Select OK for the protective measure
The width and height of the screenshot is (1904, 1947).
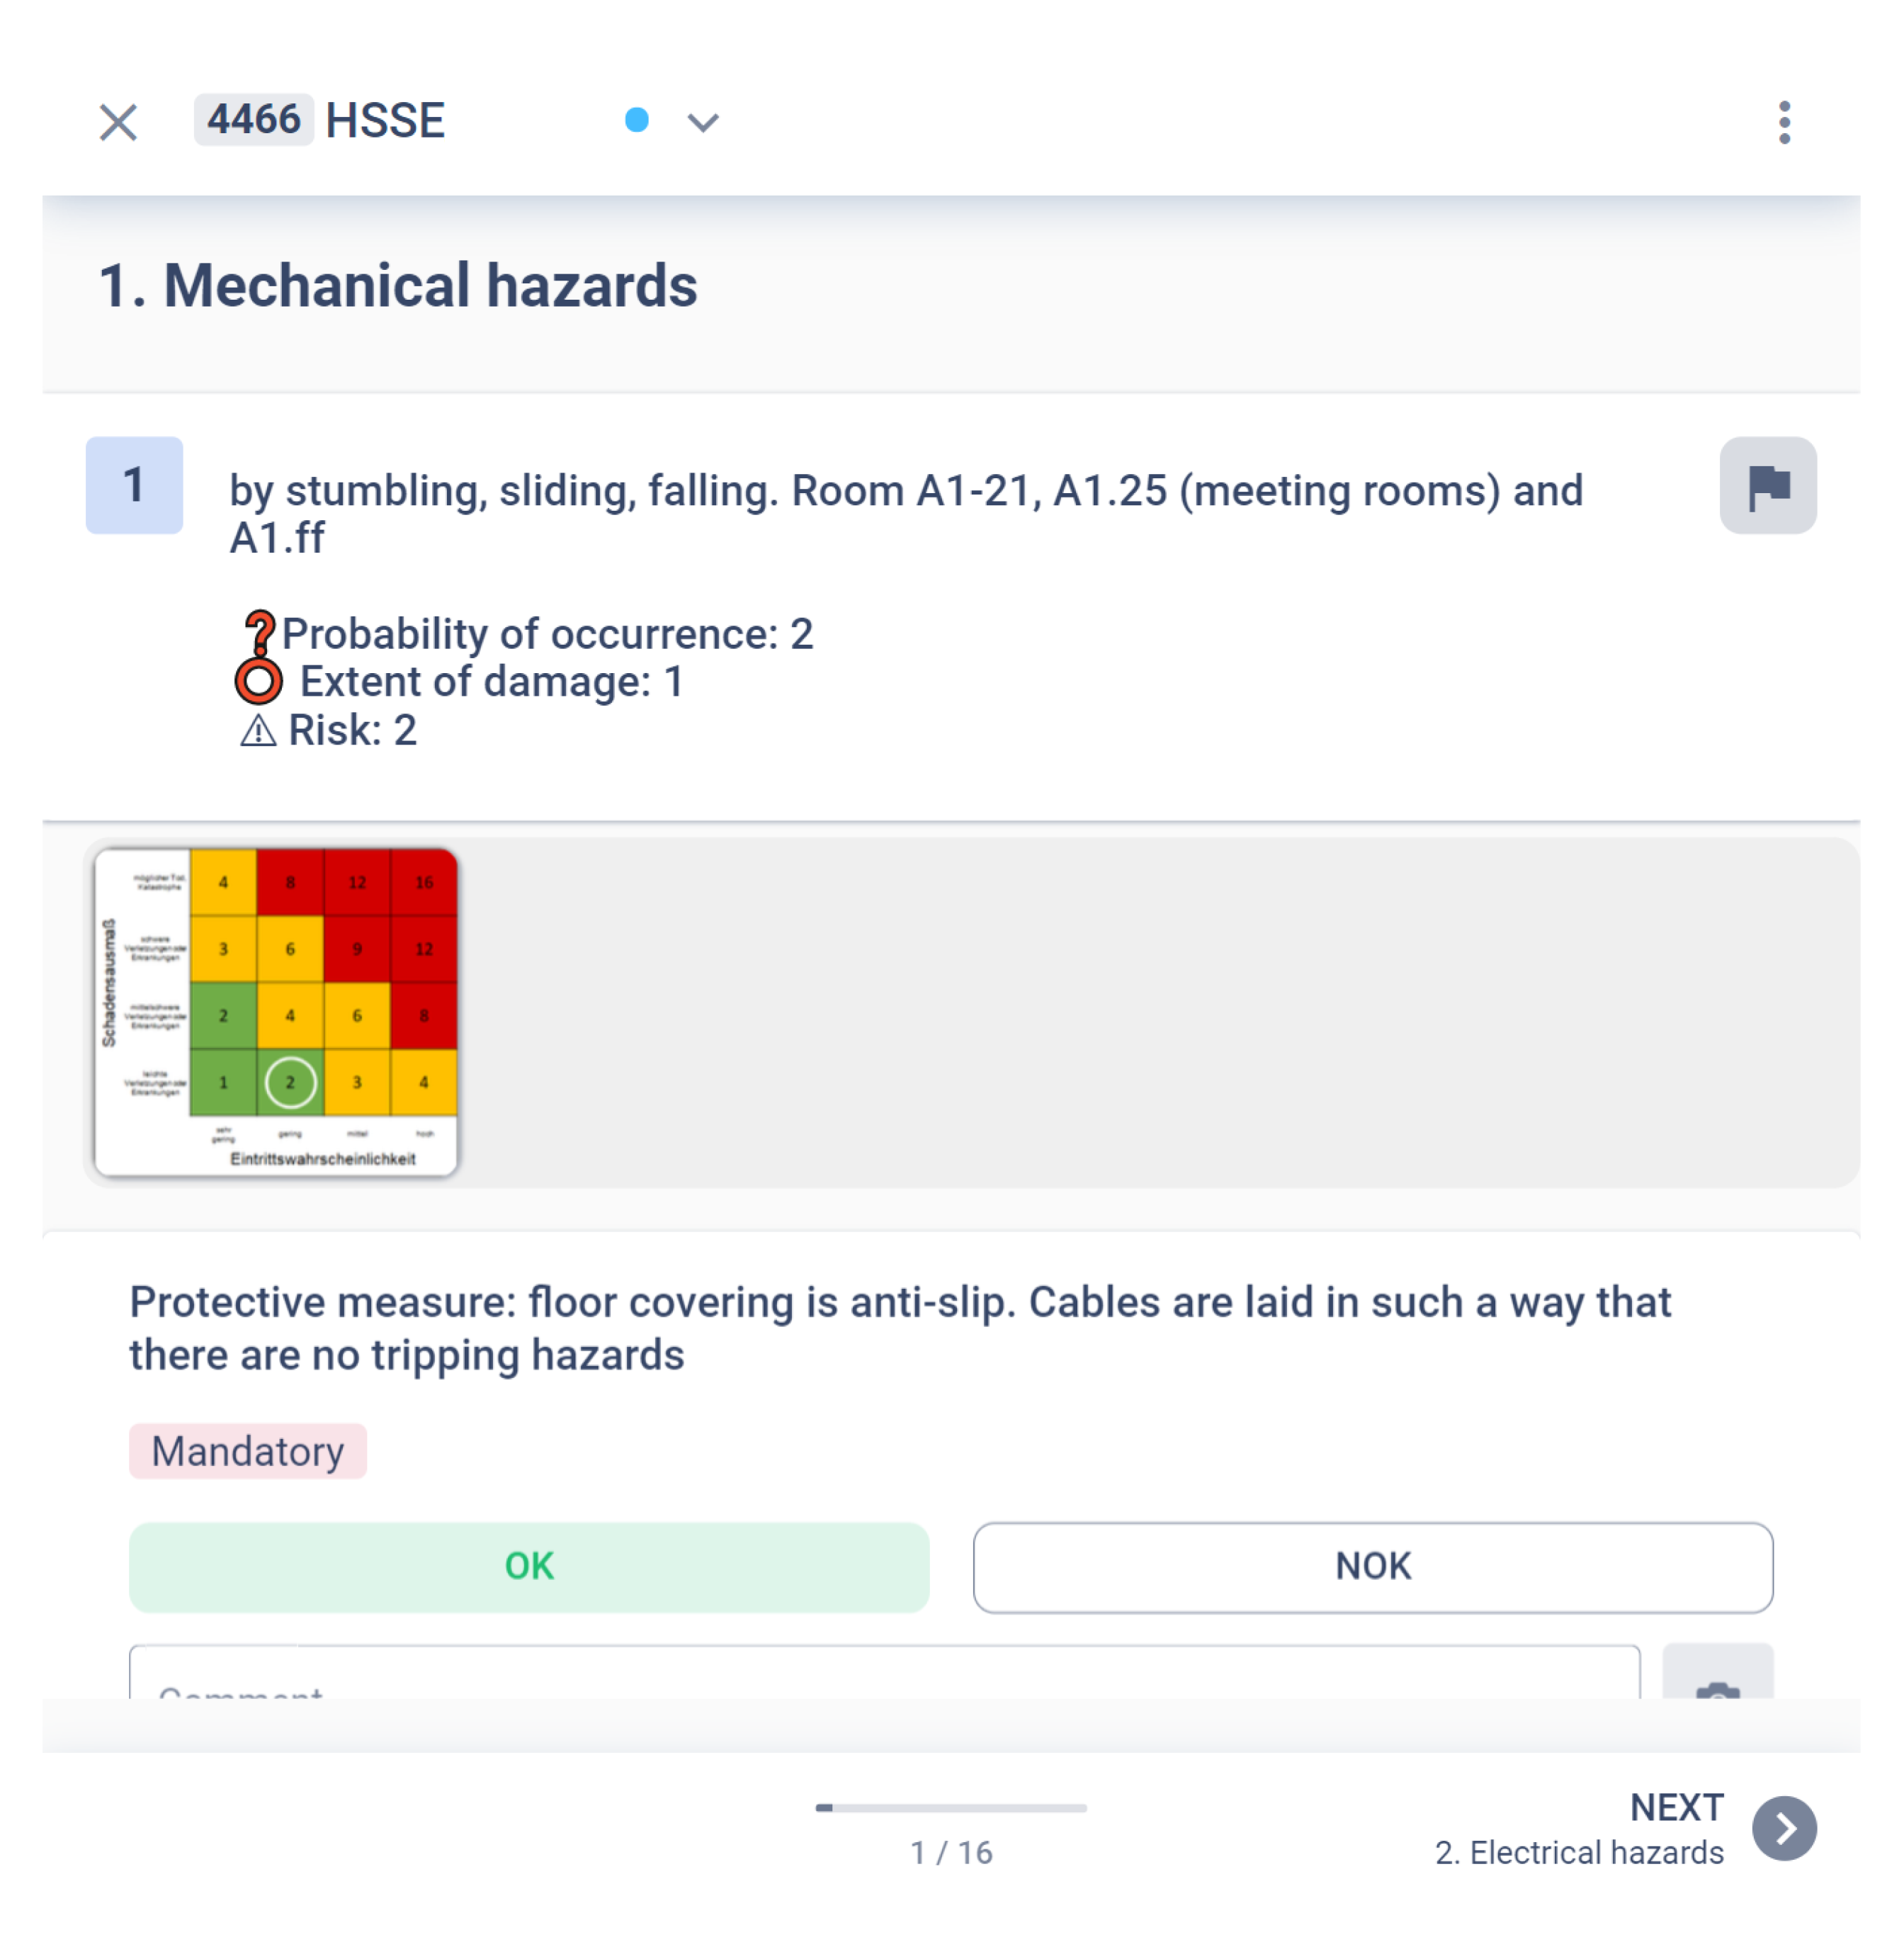point(529,1567)
